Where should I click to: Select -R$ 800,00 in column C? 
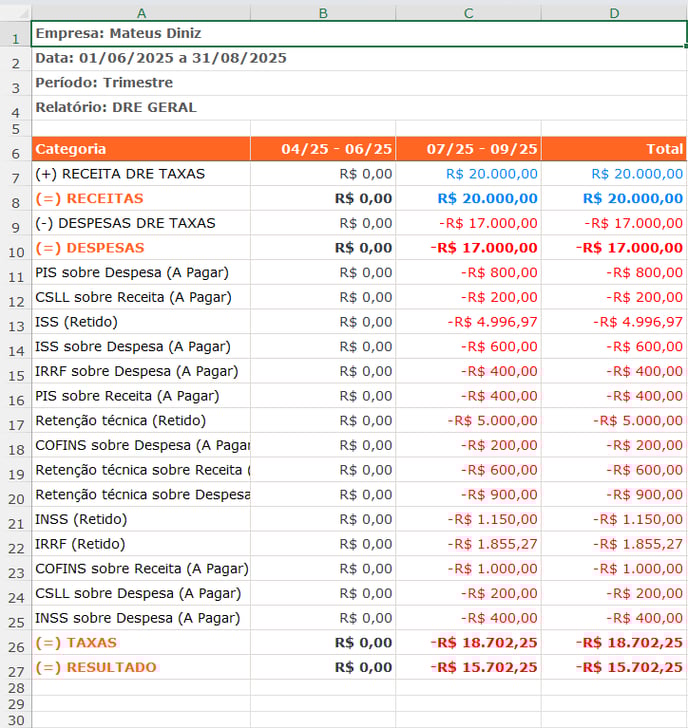pyautogui.click(x=468, y=272)
